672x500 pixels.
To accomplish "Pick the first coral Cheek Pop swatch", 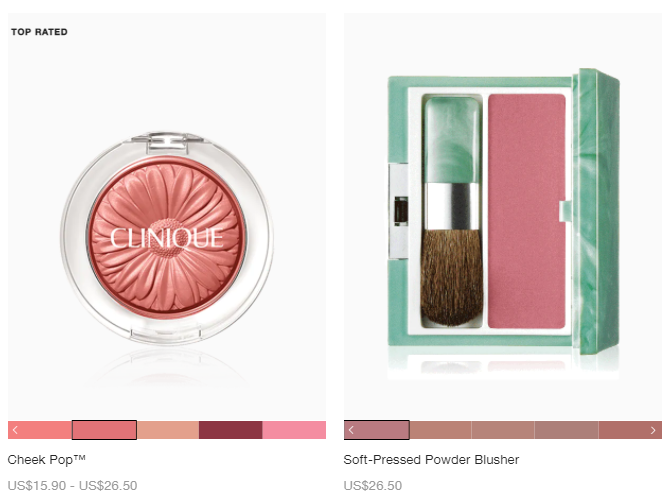I will 40,430.
